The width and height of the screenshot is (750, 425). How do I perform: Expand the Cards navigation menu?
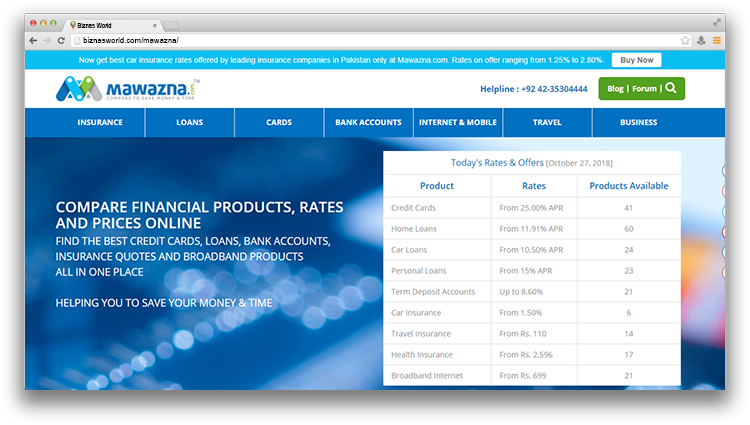(x=279, y=123)
